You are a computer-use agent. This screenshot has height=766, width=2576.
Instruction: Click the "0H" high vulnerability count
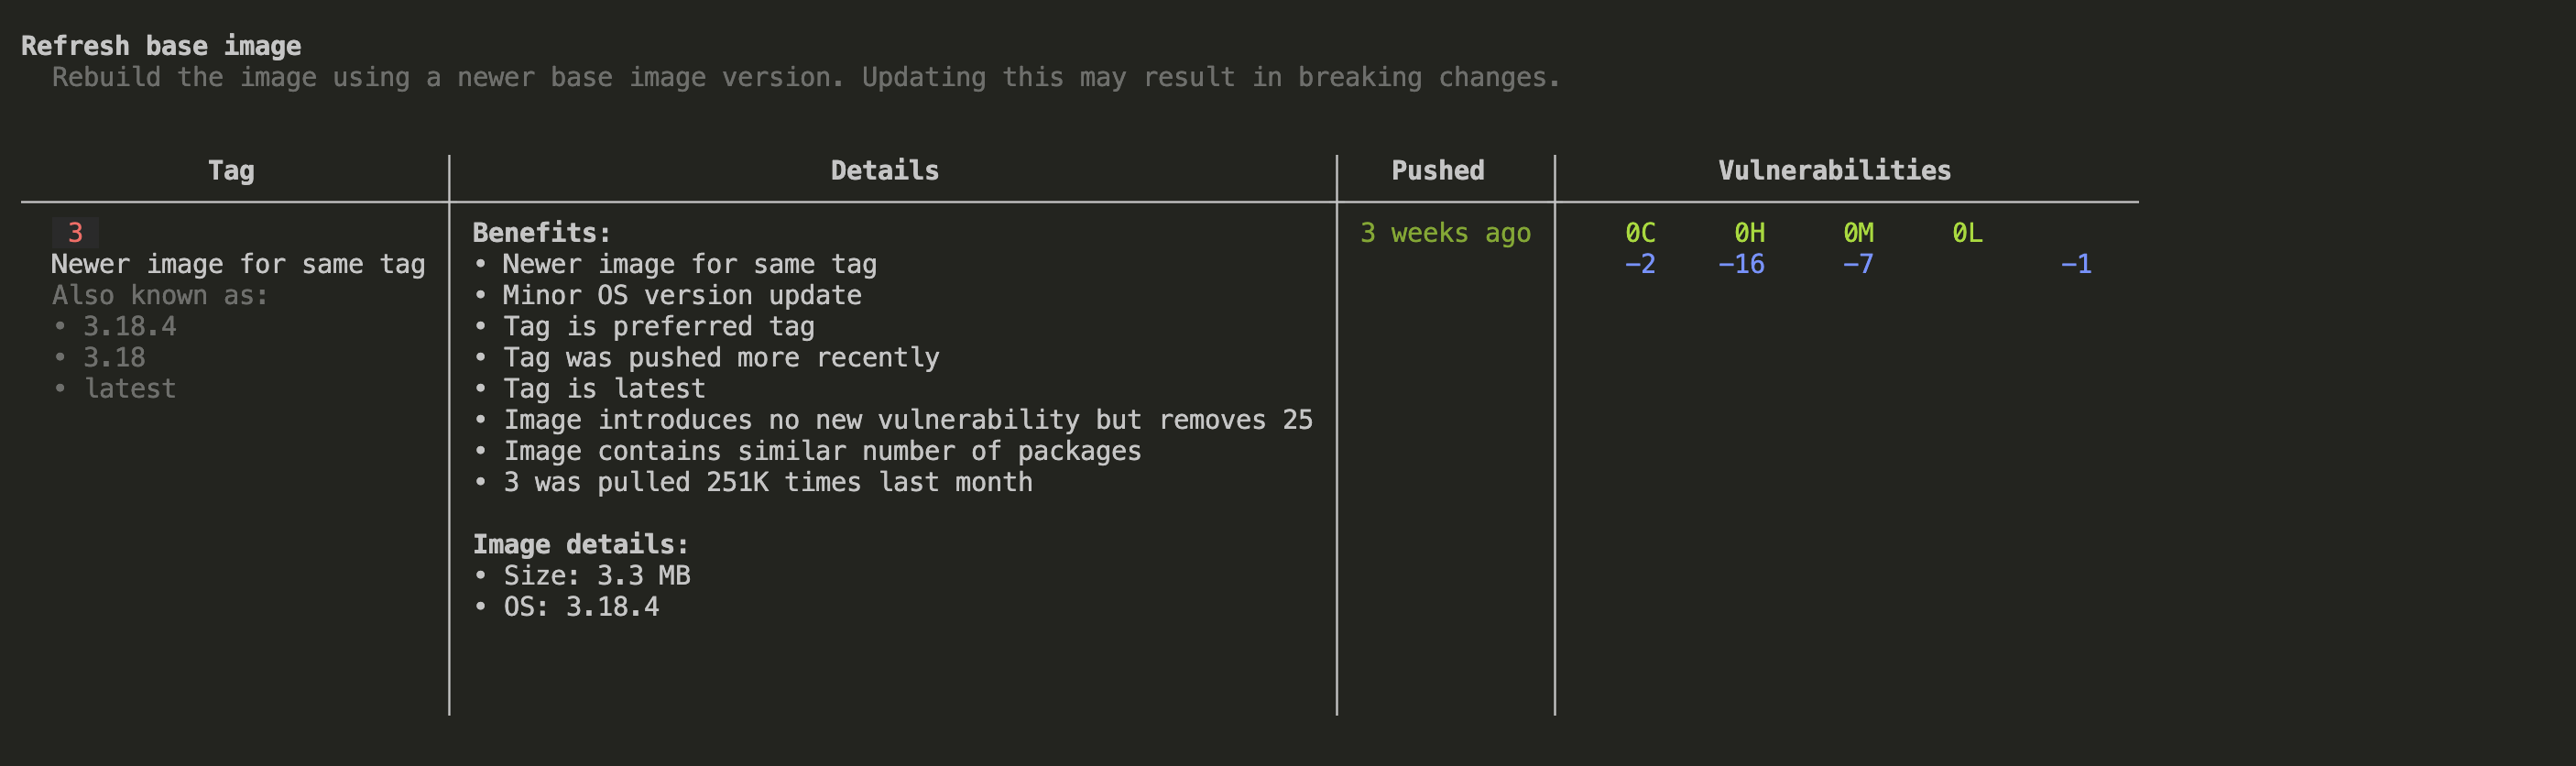click(1749, 233)
